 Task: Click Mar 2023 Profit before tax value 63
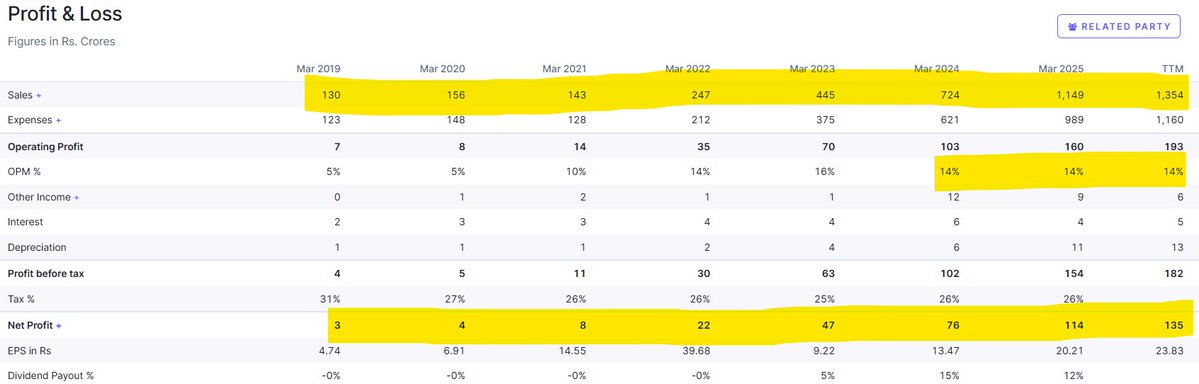(829, 274)
